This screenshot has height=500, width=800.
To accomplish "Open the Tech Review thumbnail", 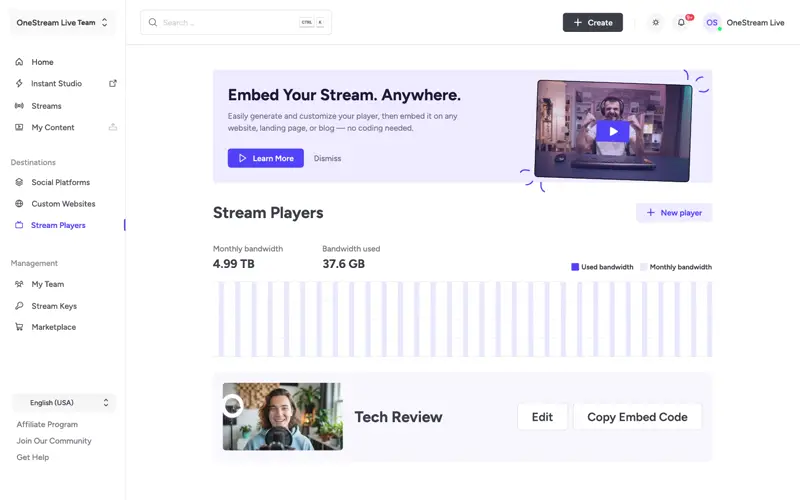I will [283, 416].
